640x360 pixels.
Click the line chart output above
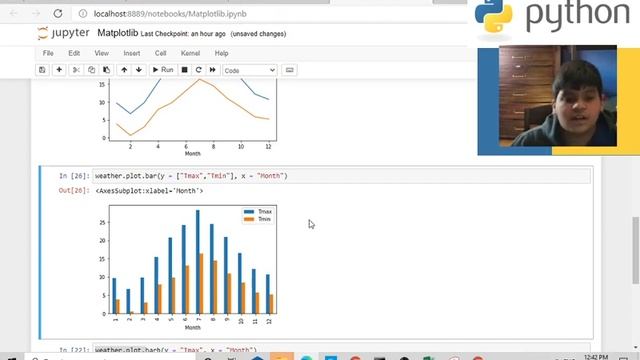[x=189, y=118]
